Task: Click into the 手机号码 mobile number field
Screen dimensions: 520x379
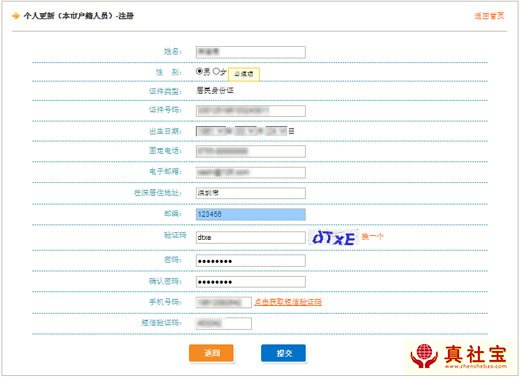Action: (x=224, y=302)
